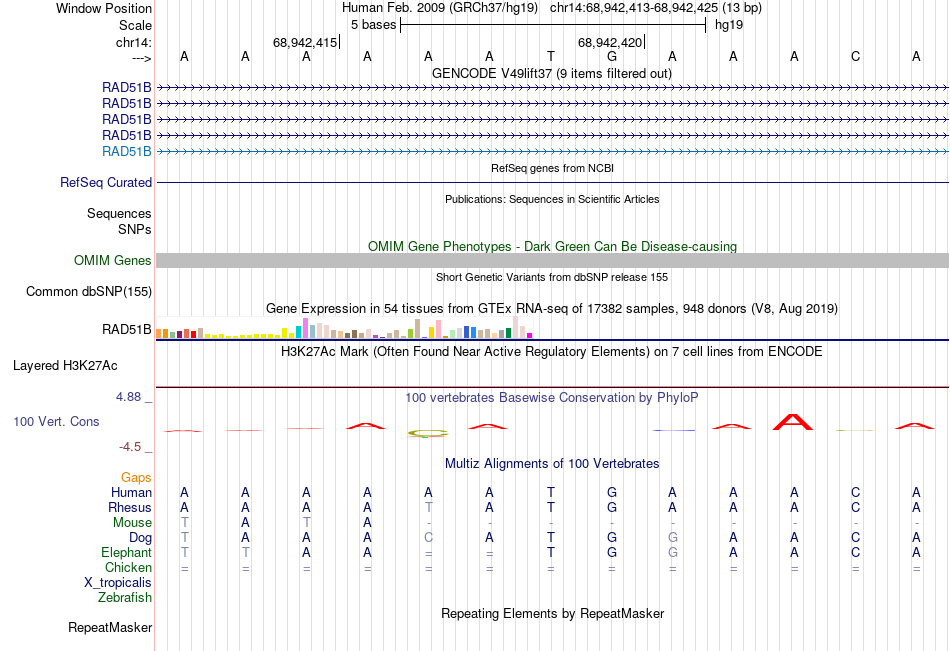Click the light-blue RAD51B transcript label

(x=127, y=151)
